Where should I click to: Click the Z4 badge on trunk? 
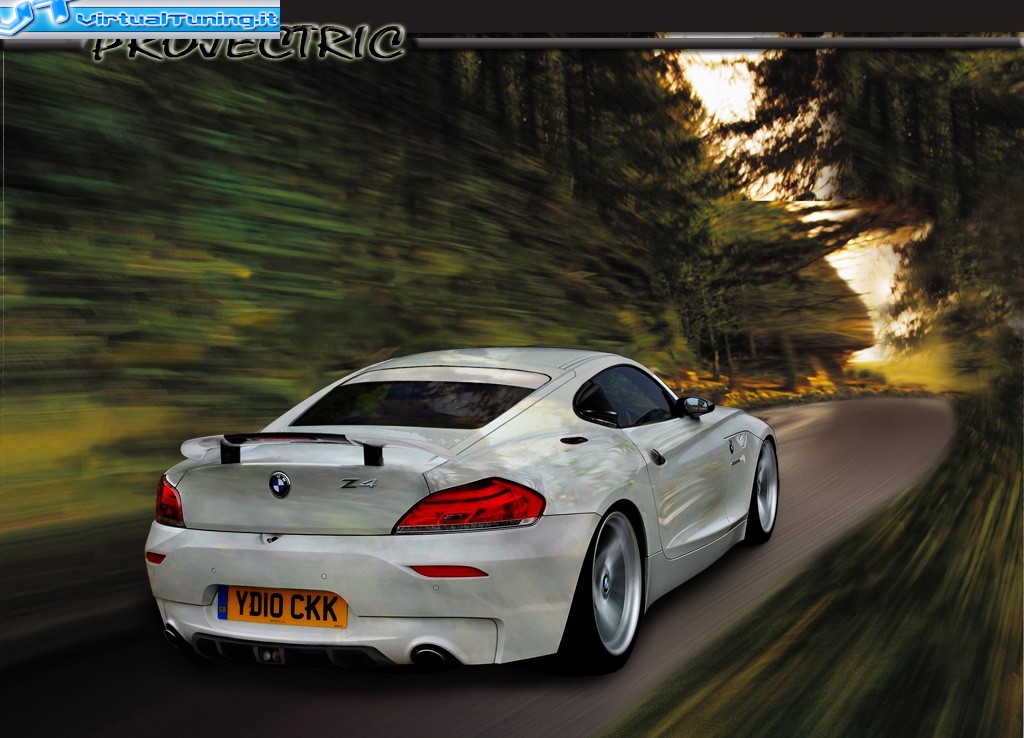359,483
